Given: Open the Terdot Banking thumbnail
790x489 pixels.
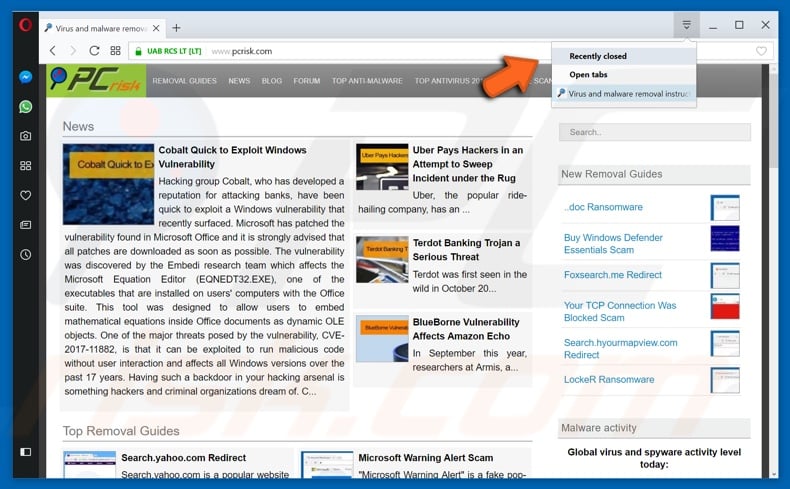Looking at the screenshot, I should pos(382,259).
